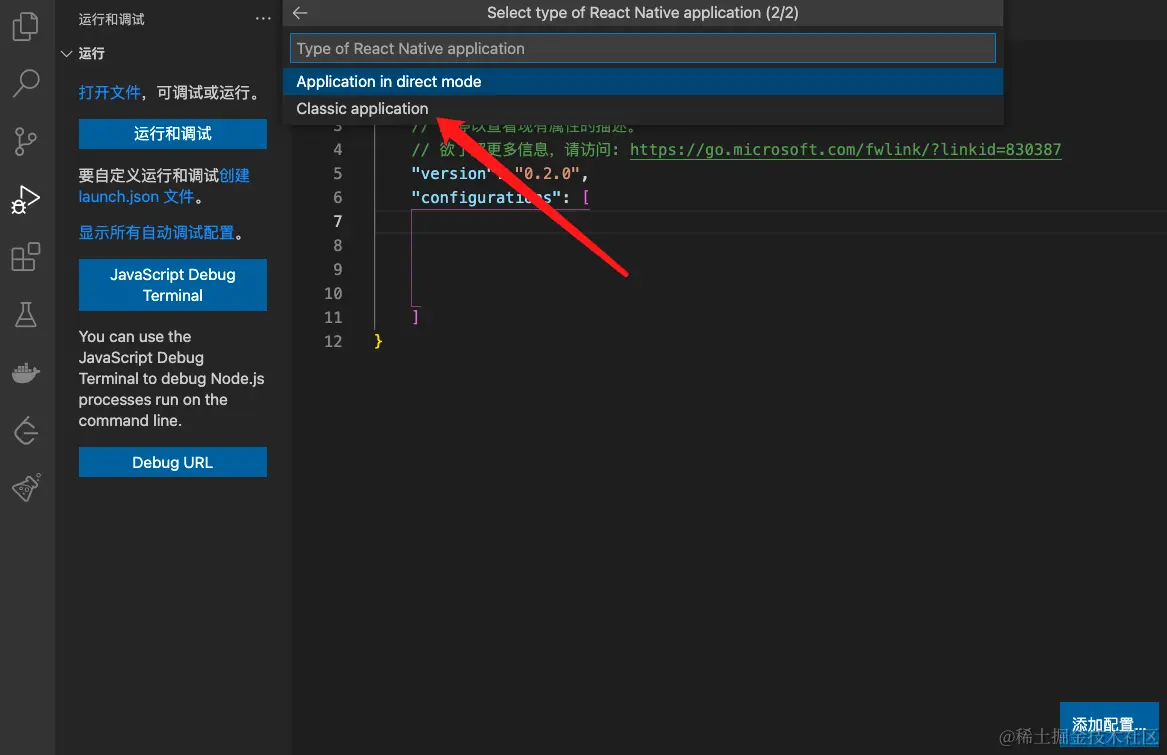Screen dimensions: 1167x755
Task: Select Classic application option
Action: (x=643, y=109)
